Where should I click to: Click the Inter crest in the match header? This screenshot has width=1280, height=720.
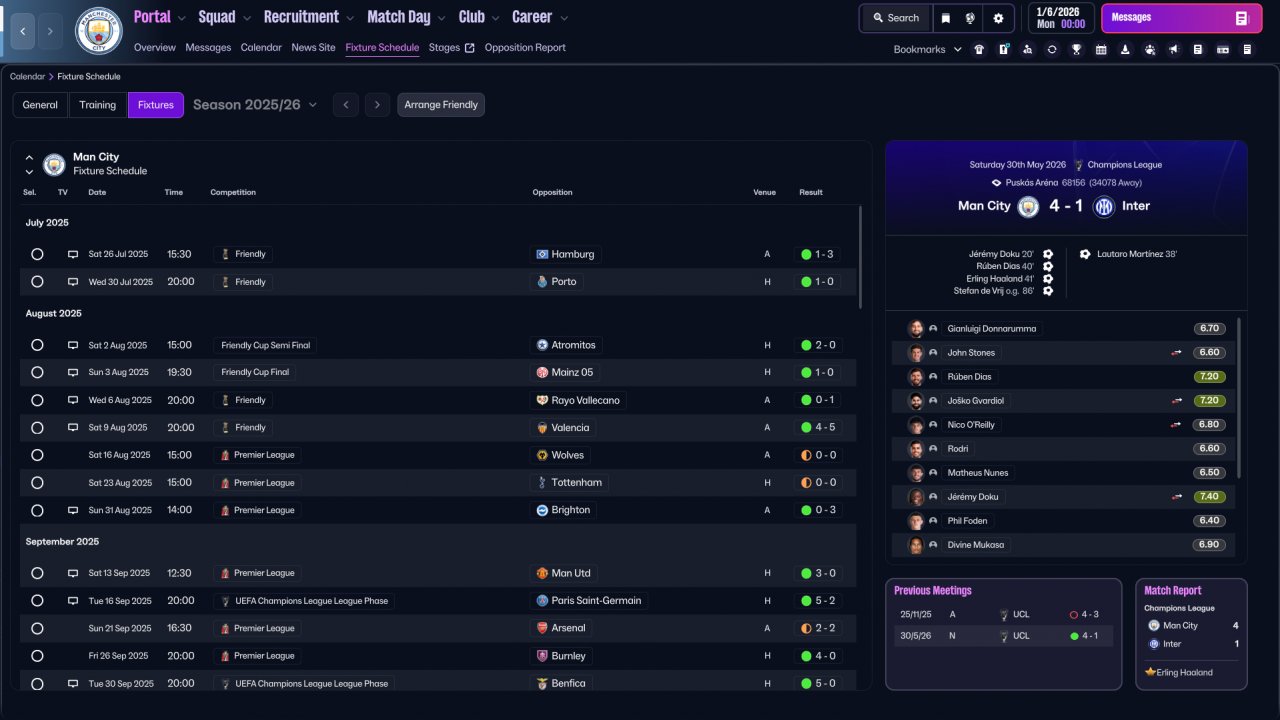pos(1104,206)
